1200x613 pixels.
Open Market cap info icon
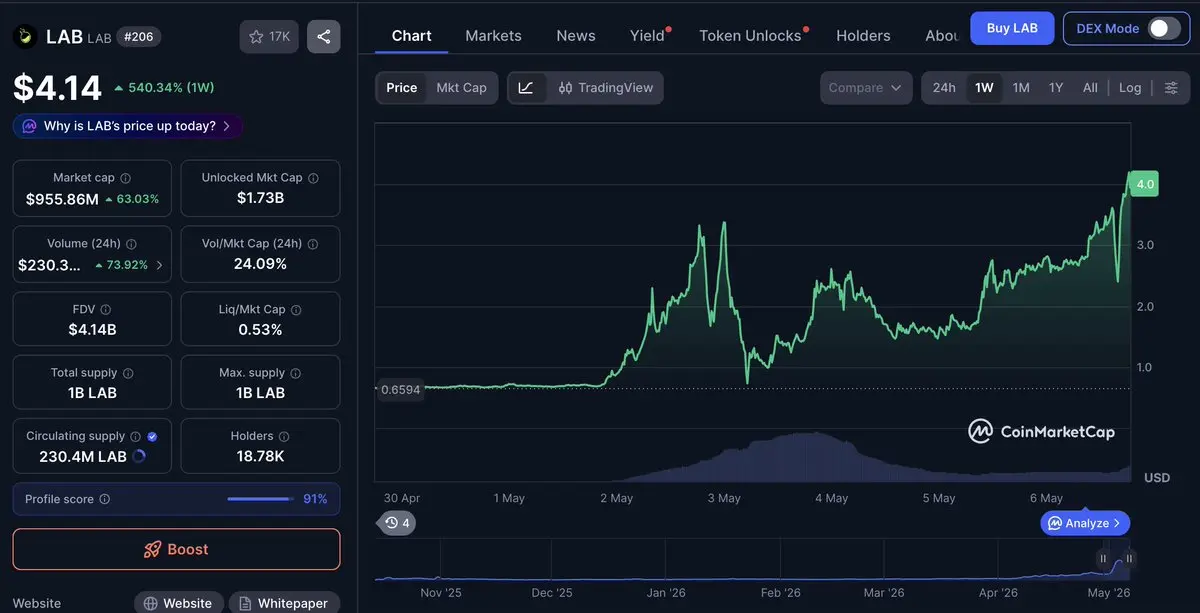click(125, 178)
